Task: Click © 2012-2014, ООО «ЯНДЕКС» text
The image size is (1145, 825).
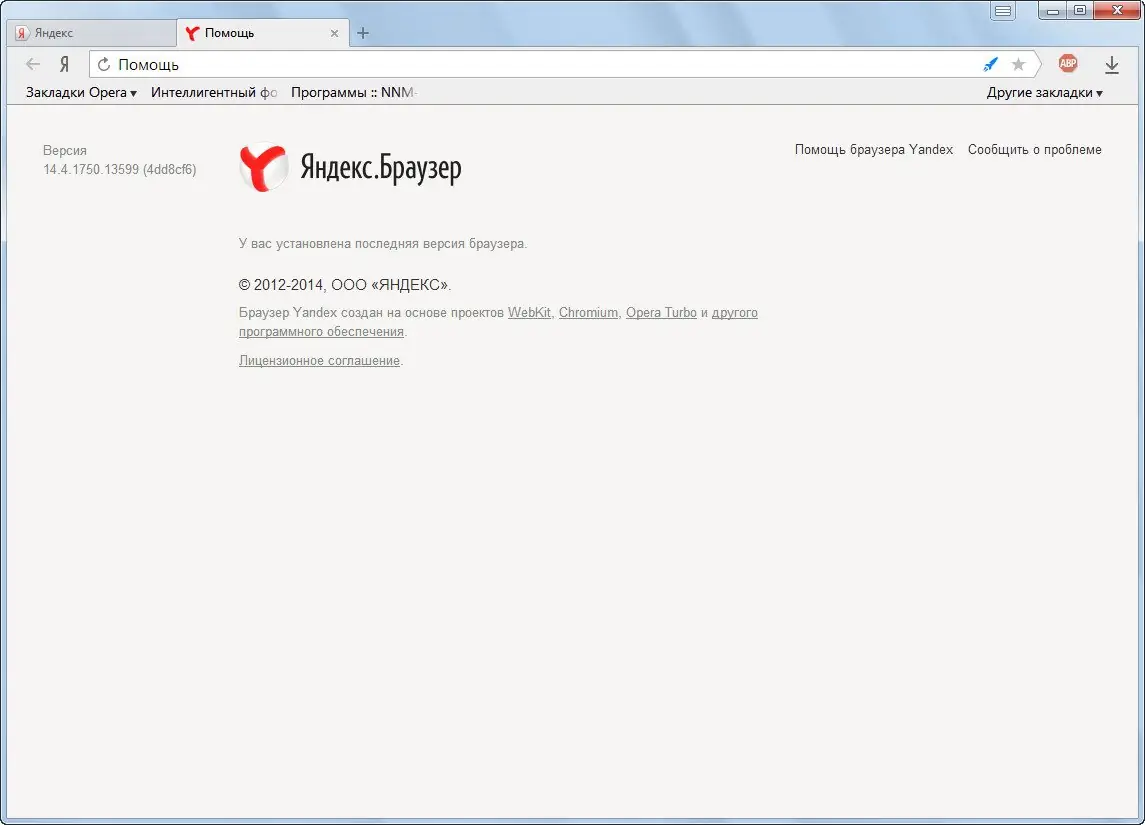Action: (x=345, y=285)
